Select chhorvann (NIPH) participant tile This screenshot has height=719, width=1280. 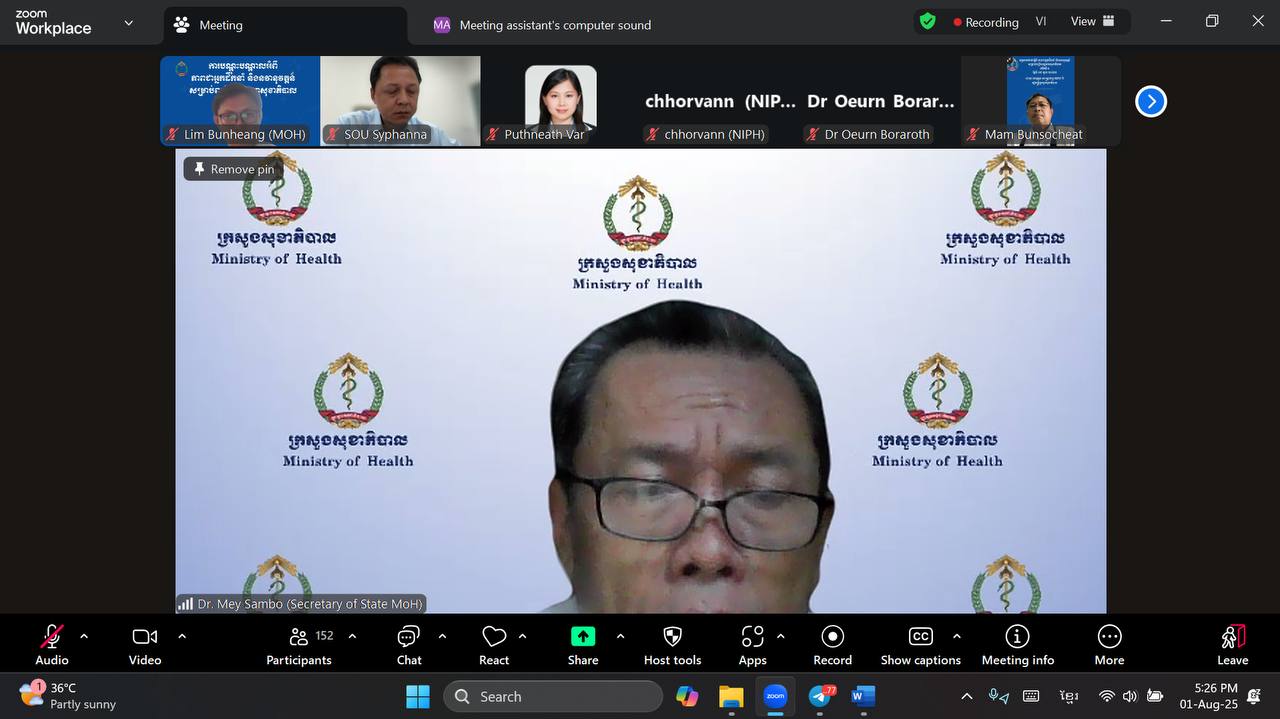721,101
